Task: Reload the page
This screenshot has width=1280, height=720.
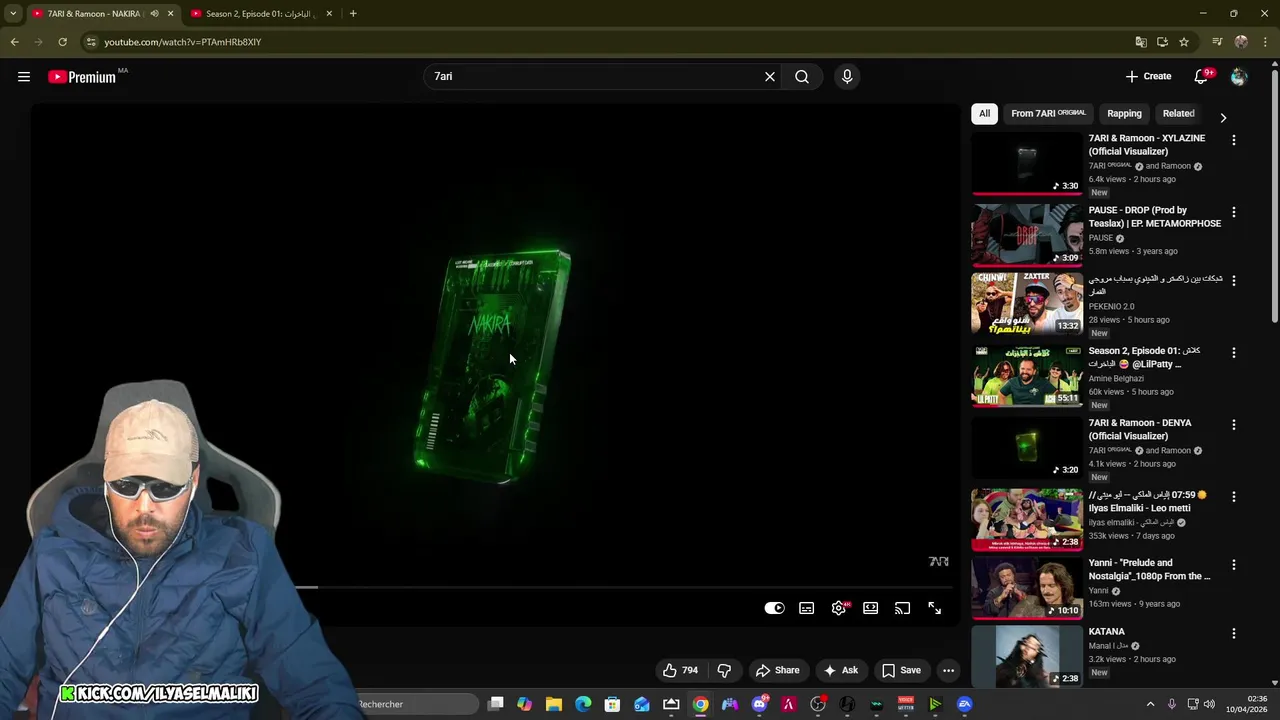Action: (x=62, y=42)
